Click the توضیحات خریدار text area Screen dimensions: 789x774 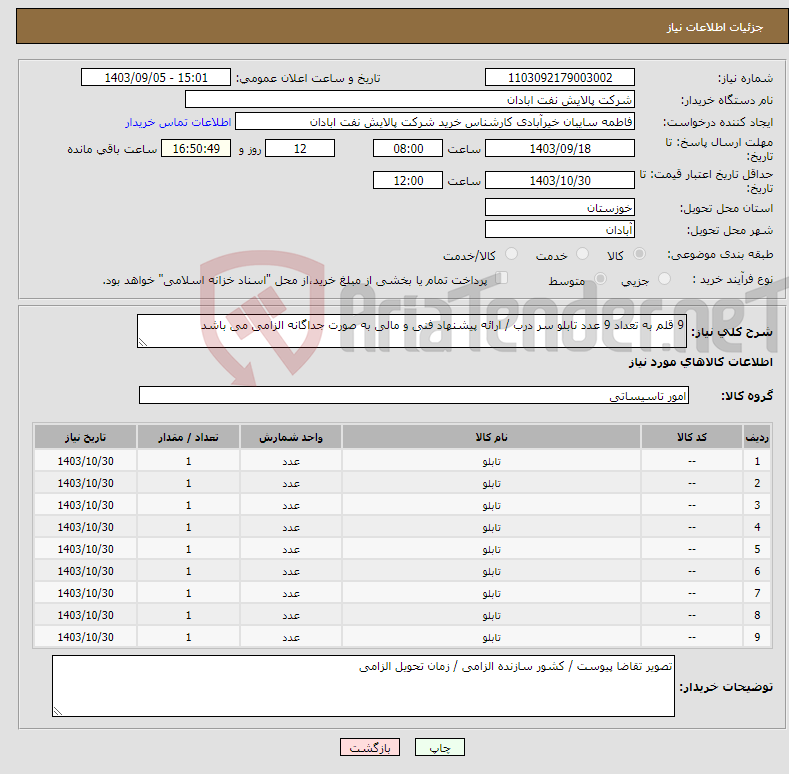click(x=363, y=686)
